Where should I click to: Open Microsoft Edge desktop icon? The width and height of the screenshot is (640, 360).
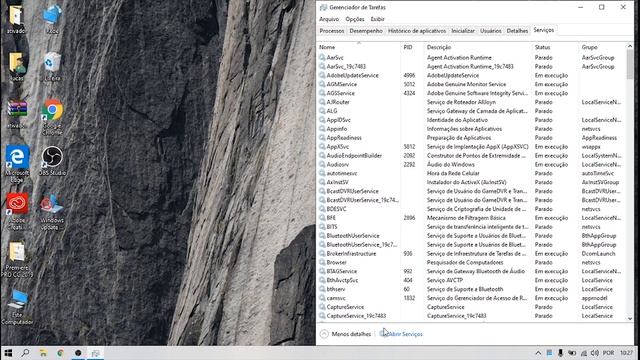(17, 164)
